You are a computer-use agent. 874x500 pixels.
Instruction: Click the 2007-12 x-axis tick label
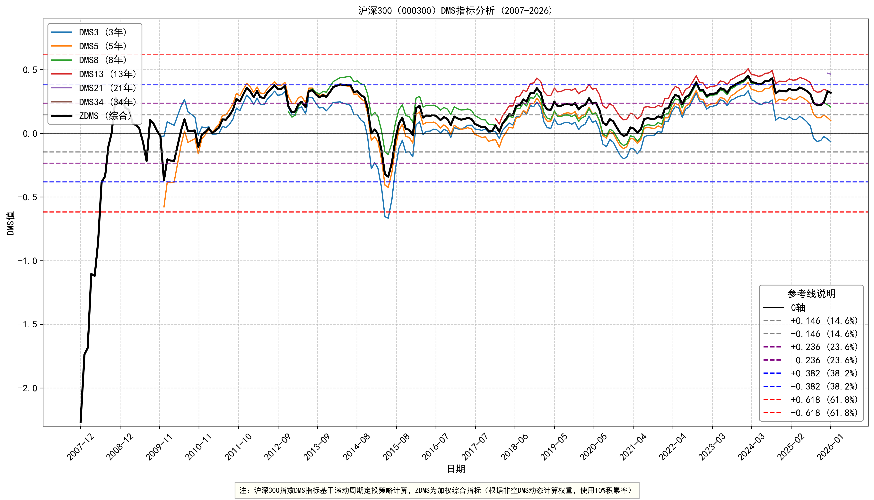point(81,446)
